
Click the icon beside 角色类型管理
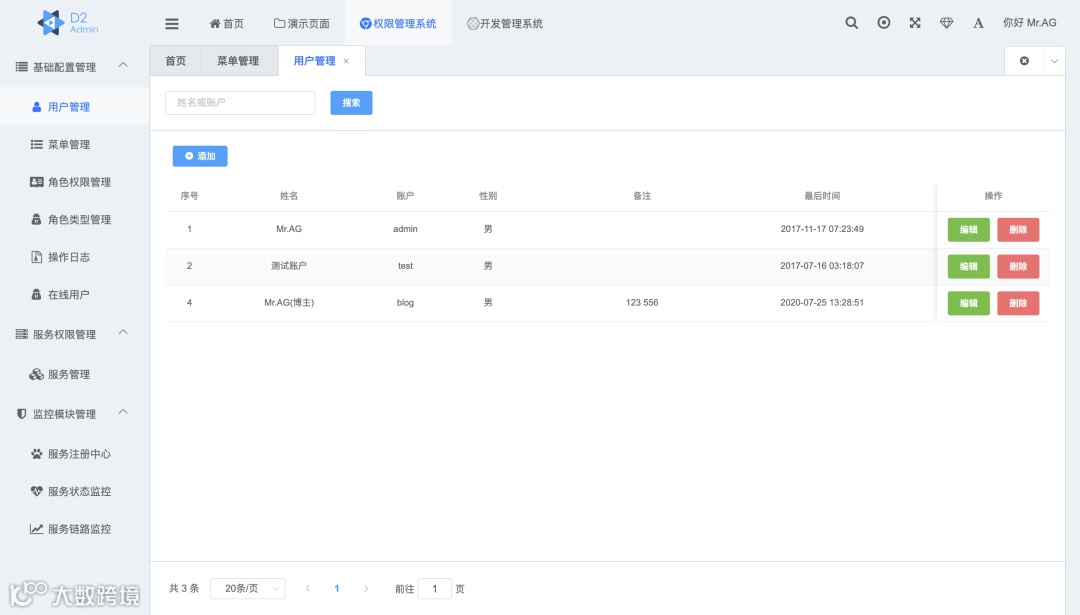click(x=37, y=219)
